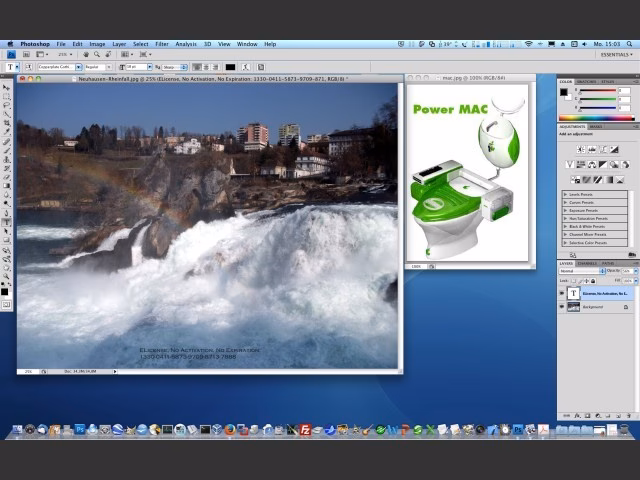Image resolution: width=640 pixels, height=480 pixels.
Task: Open the Analysis menu
Action: [x=186, y=44]
